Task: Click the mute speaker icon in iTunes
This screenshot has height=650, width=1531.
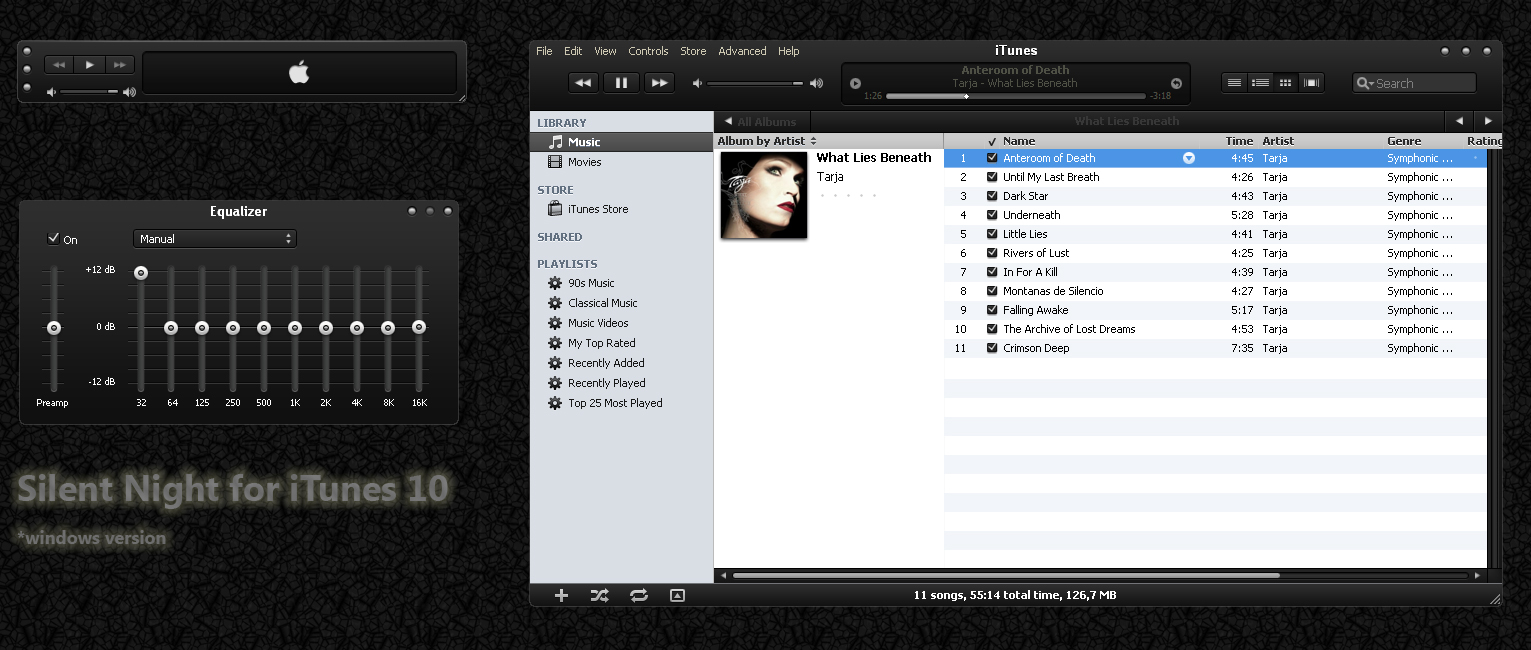Action: (698, 83)
